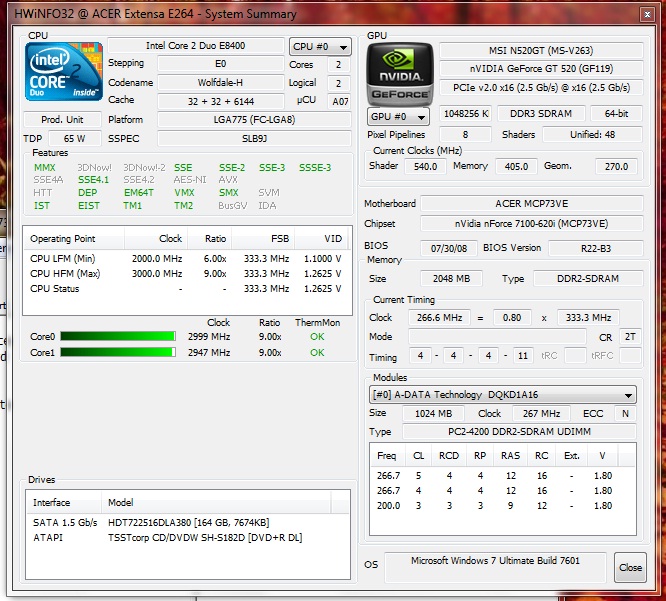666x601 pixels.
Task: Click the Core1 usage bar
Action: click(x=118, y=352)
